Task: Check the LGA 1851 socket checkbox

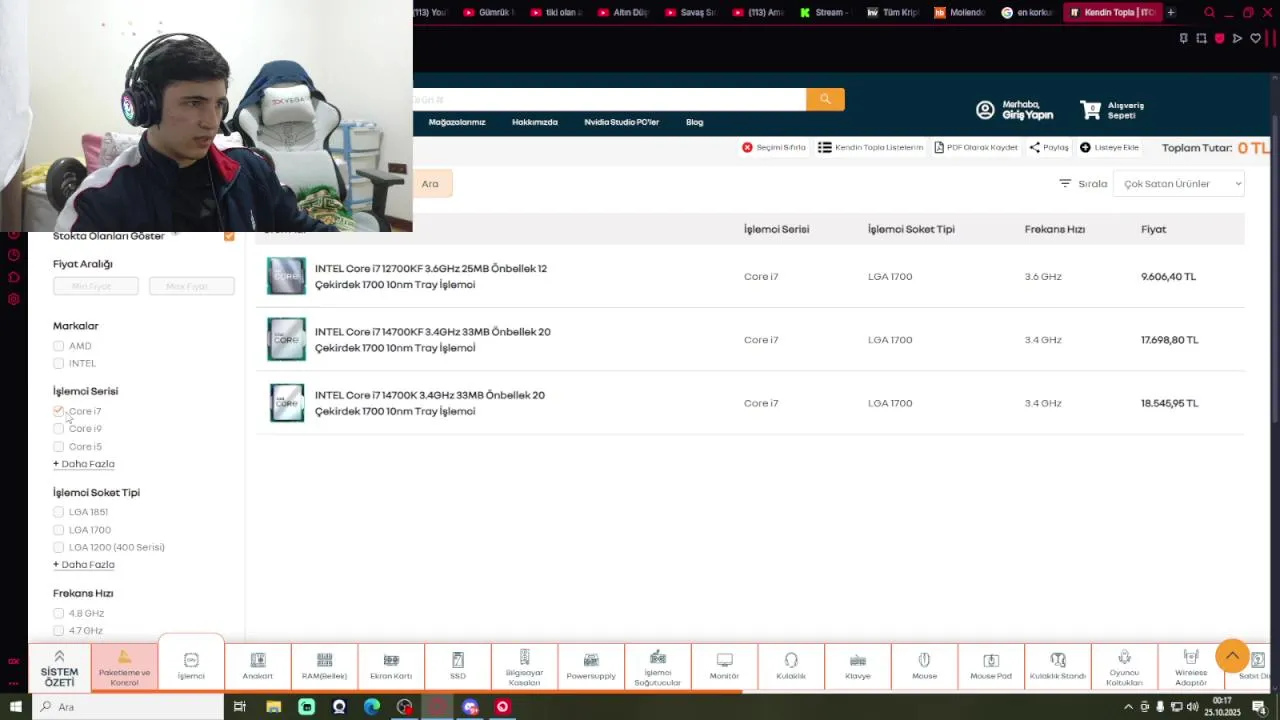Action: coord(58,512)
